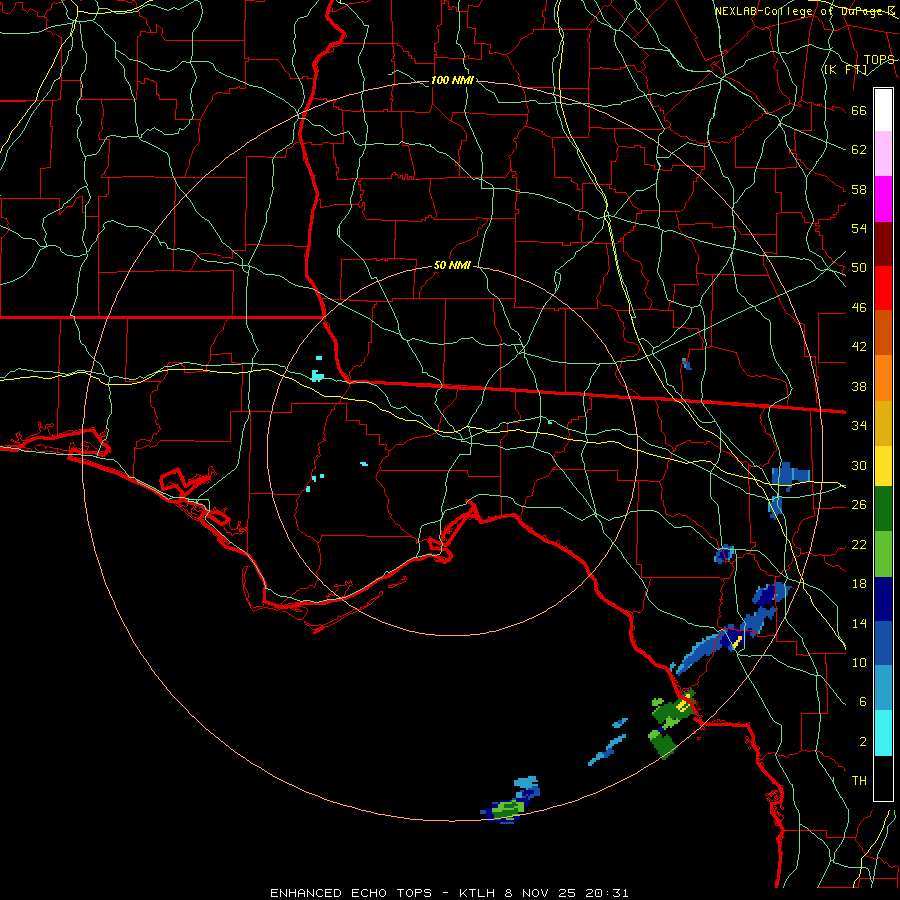This screenshot has height=900, width=900.
Task: Click the legend value "34"
Action: [x=859, y=426]
